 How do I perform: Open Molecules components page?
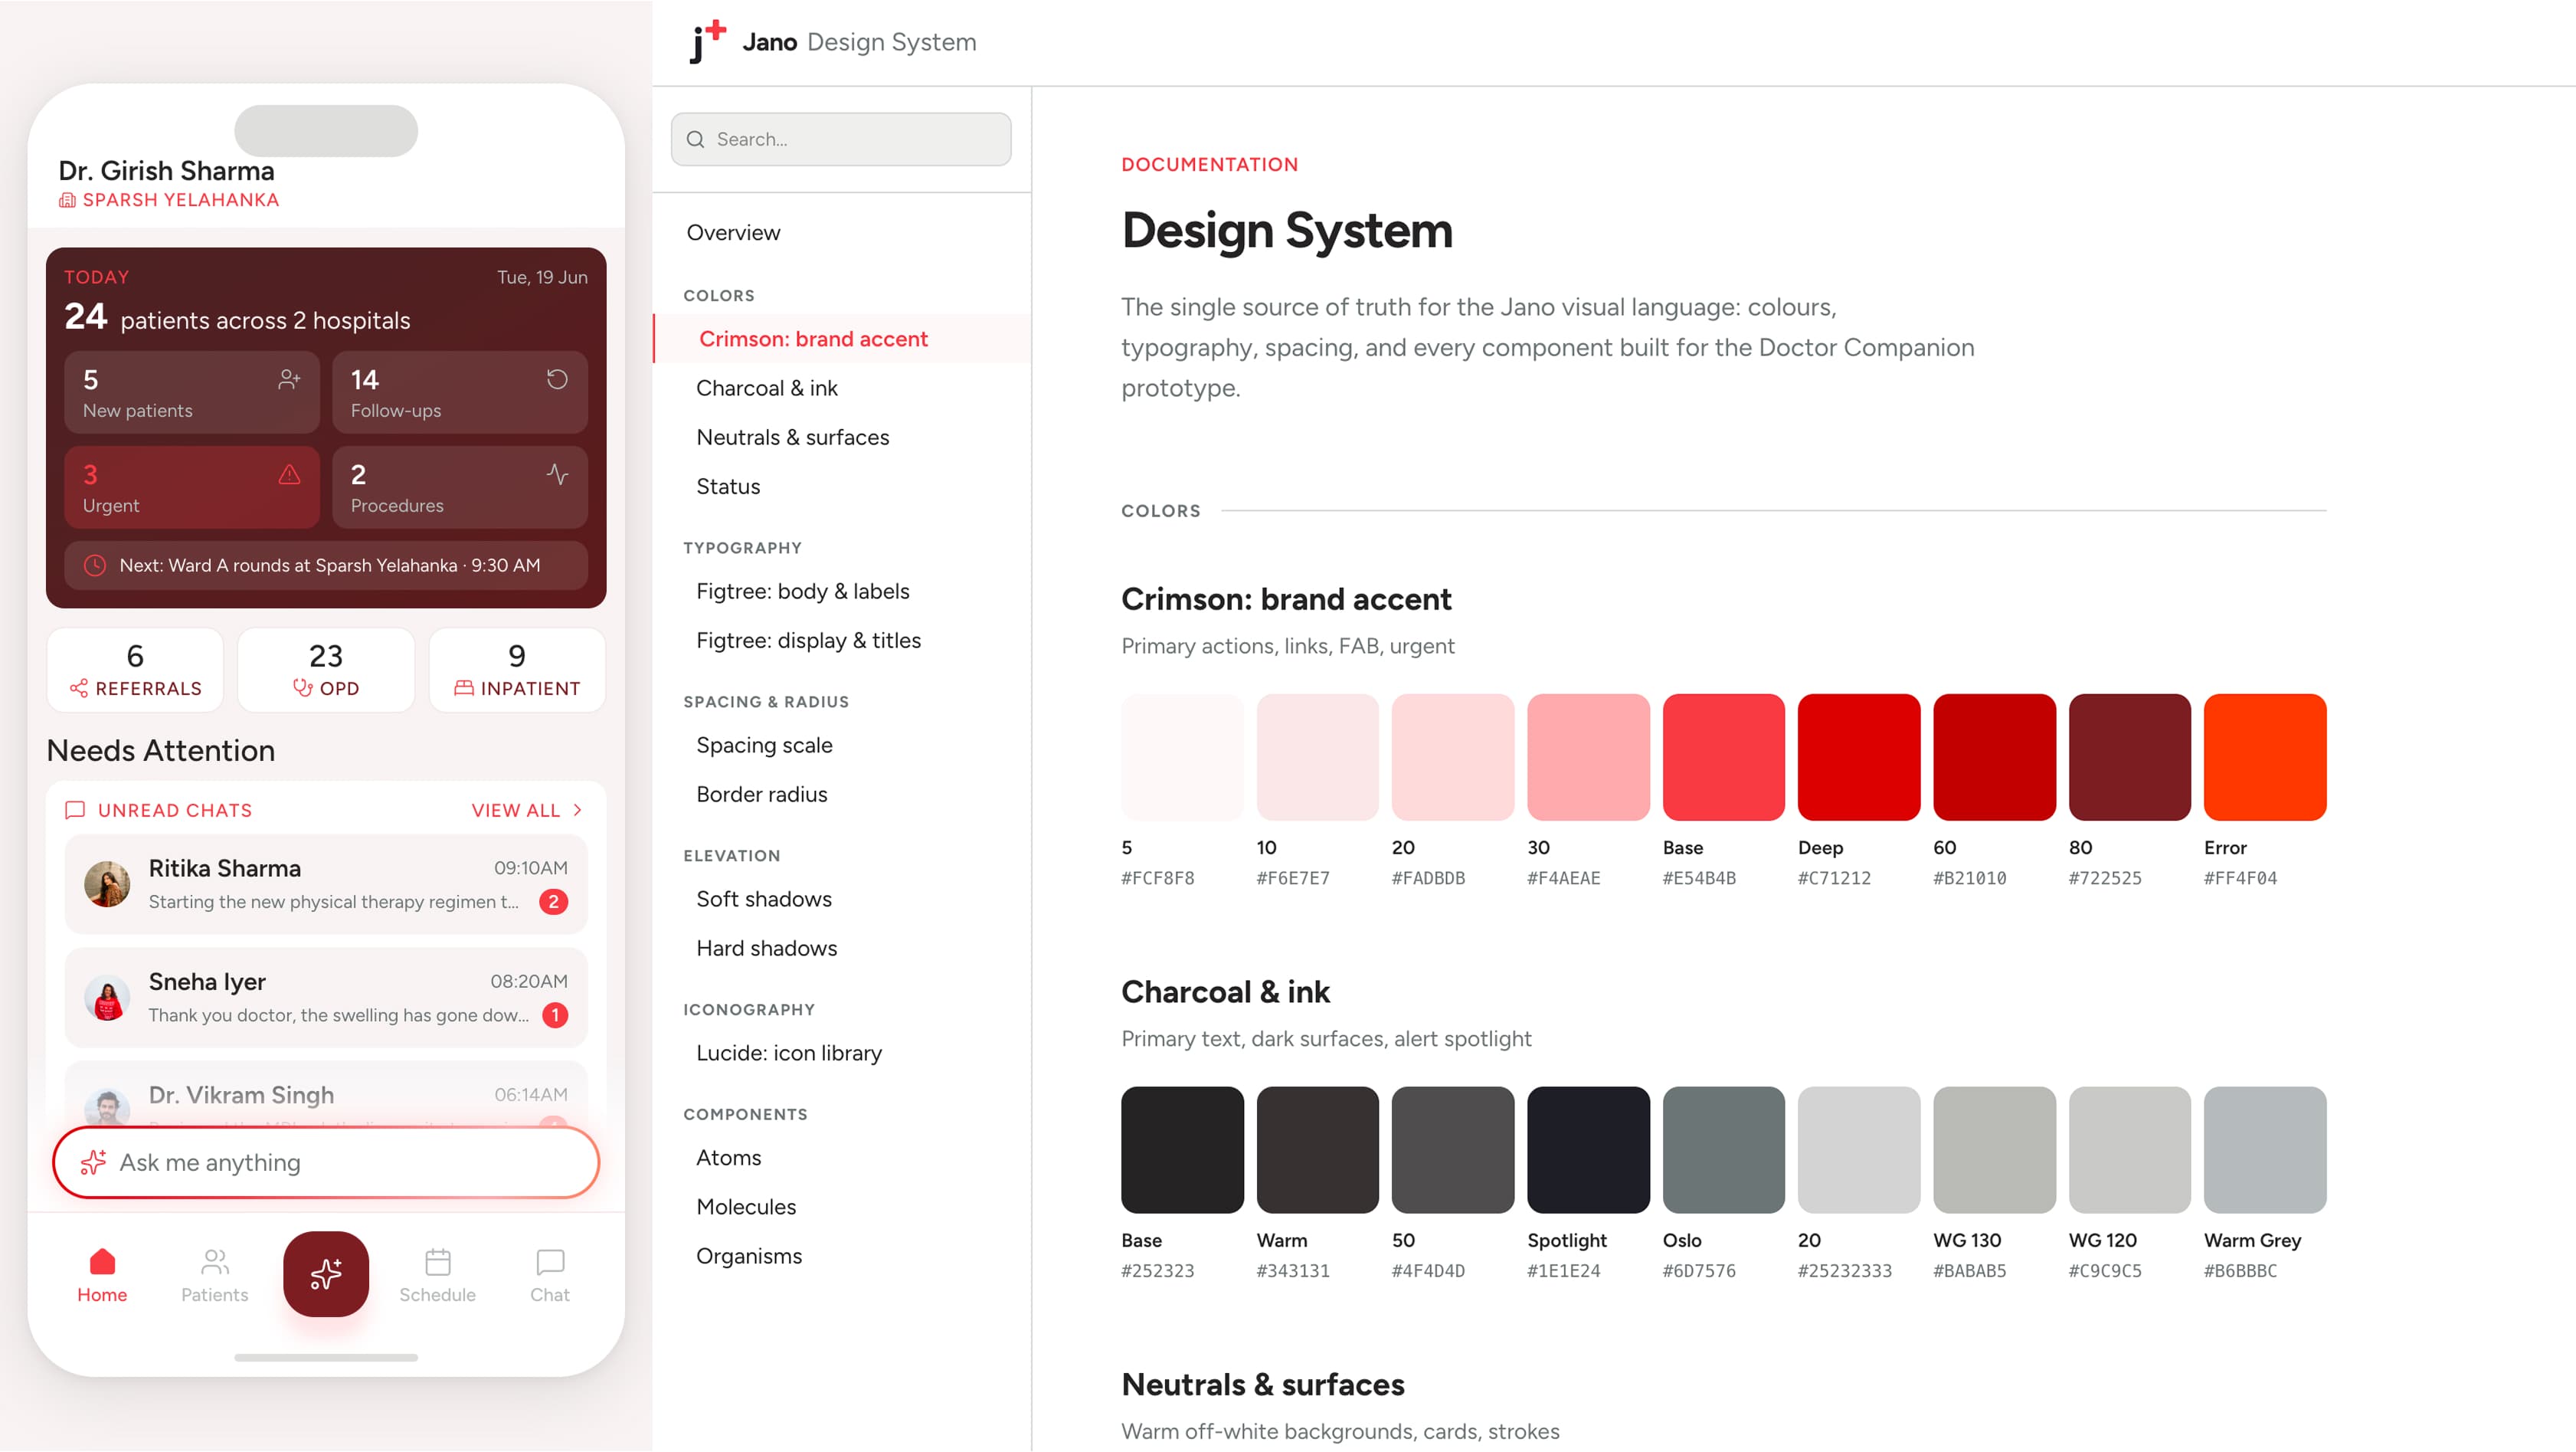click(x=746, y=1206)
